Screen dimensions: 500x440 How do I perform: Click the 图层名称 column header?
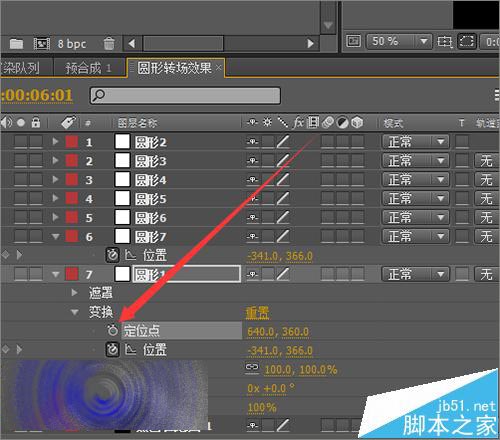pyautogui.click(x=137, y=123)
